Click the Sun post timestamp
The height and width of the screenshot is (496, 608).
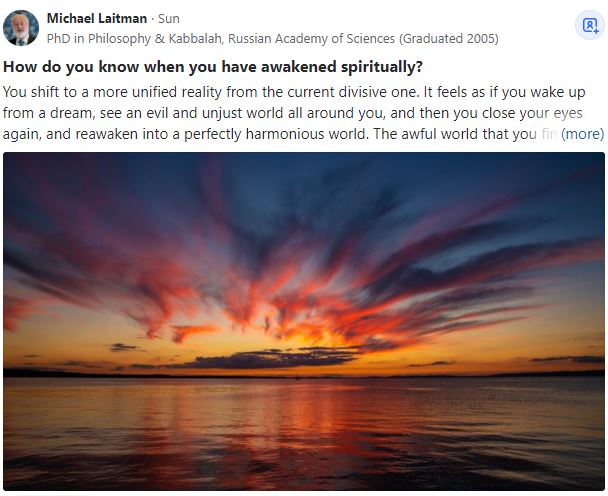click(169, 19)
